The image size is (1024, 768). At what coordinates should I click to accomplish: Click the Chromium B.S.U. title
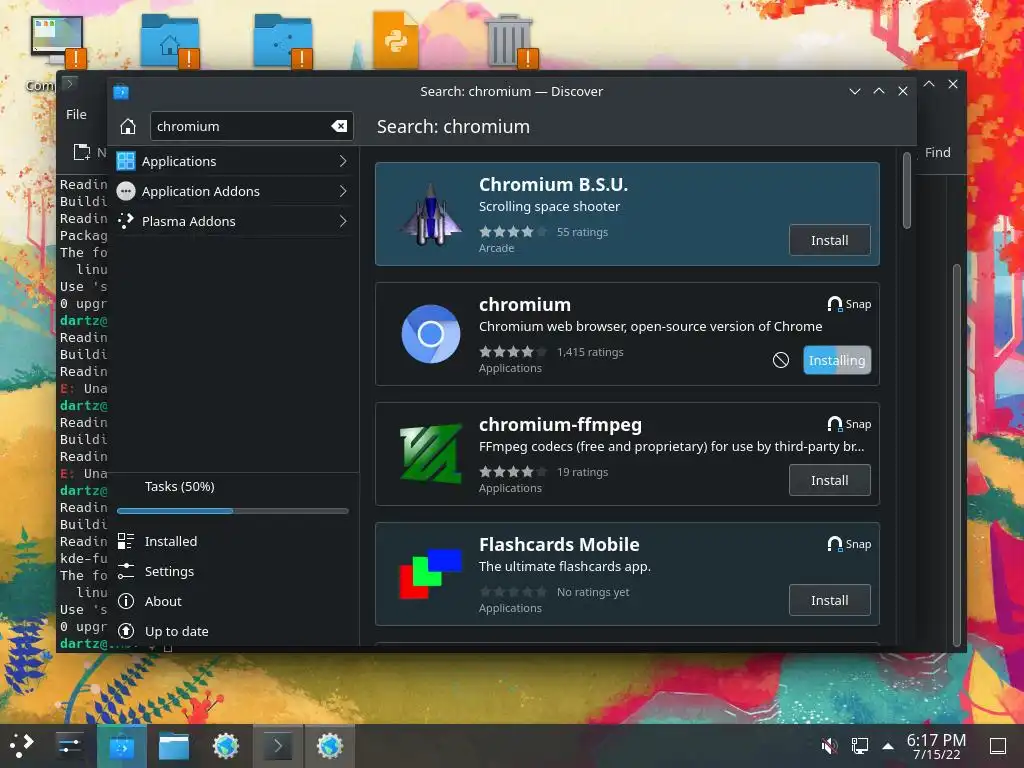point(553,185)
